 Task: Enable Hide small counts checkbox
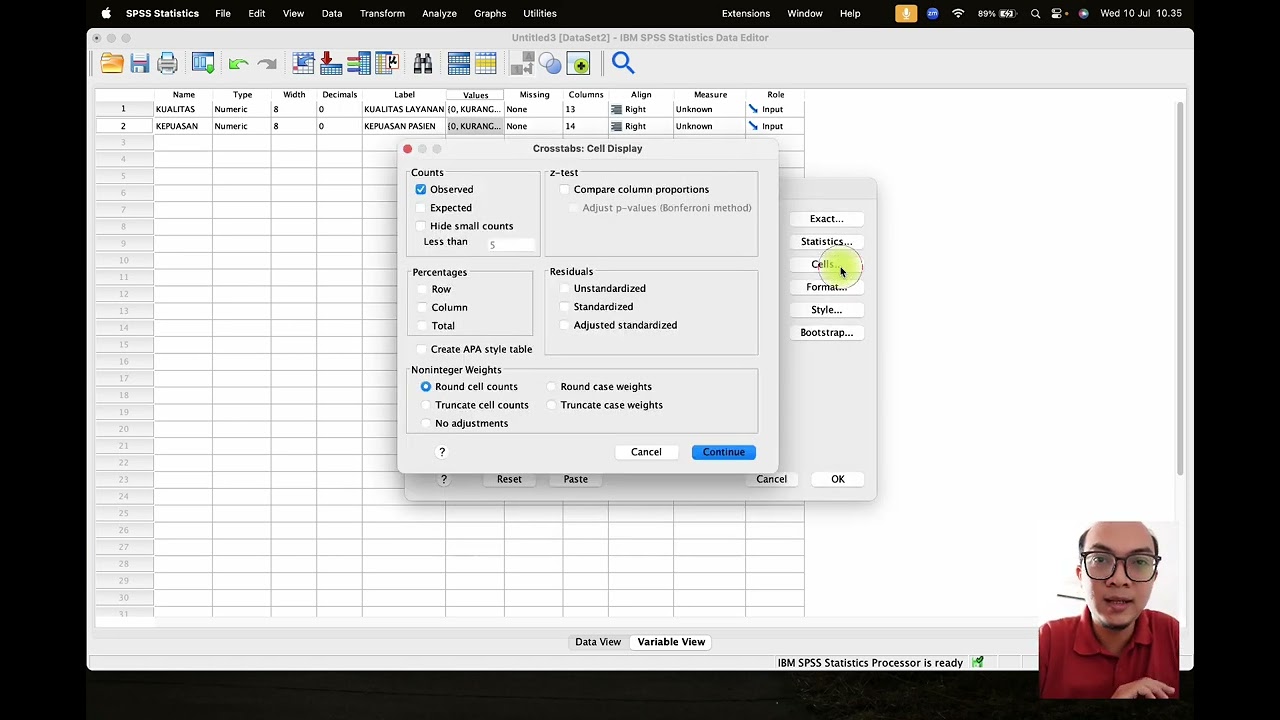click(421, 226)
